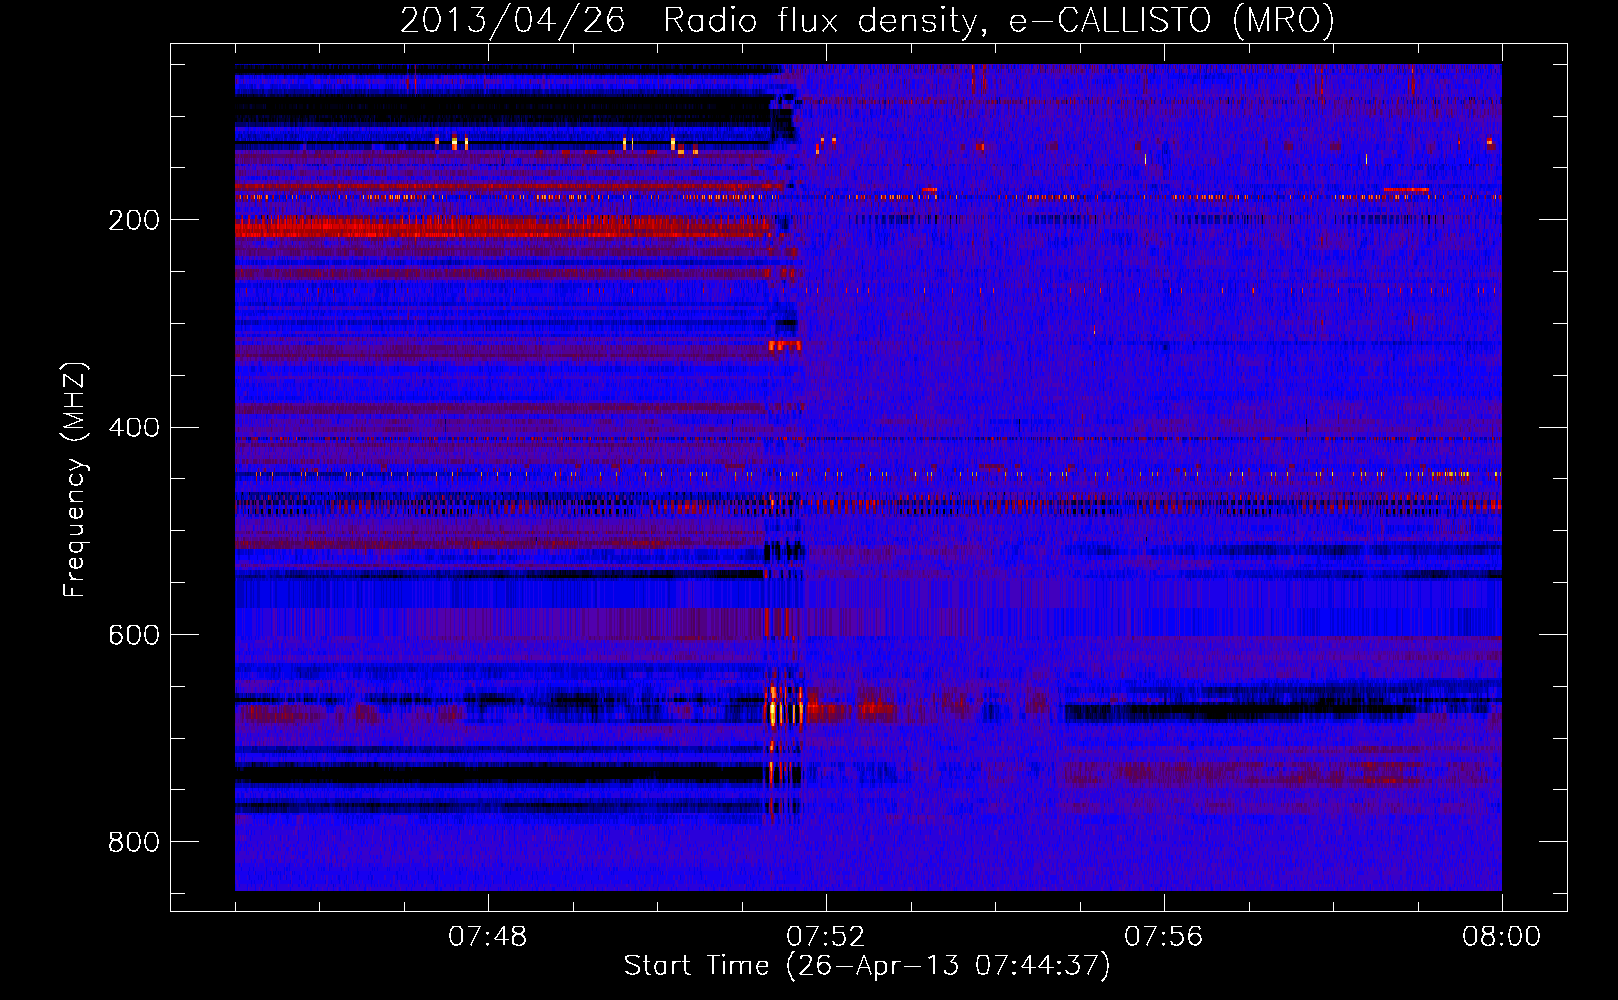The height and width of the screenshot is (1000, 1618).
Task: Click the 600 frequency tick label
Action: (x=134, y=636)
